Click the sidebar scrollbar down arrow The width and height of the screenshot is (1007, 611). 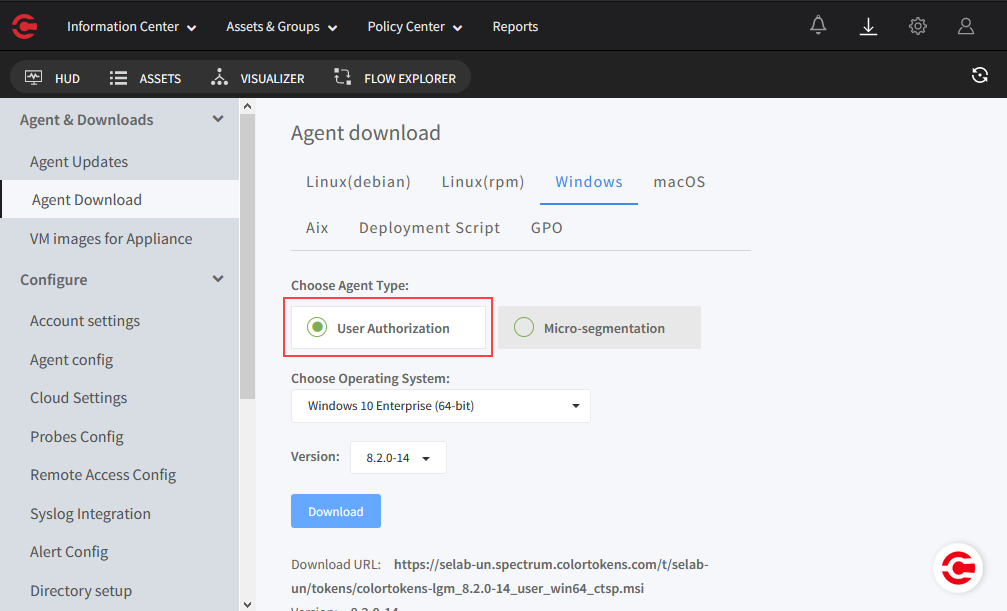[247, 604]
